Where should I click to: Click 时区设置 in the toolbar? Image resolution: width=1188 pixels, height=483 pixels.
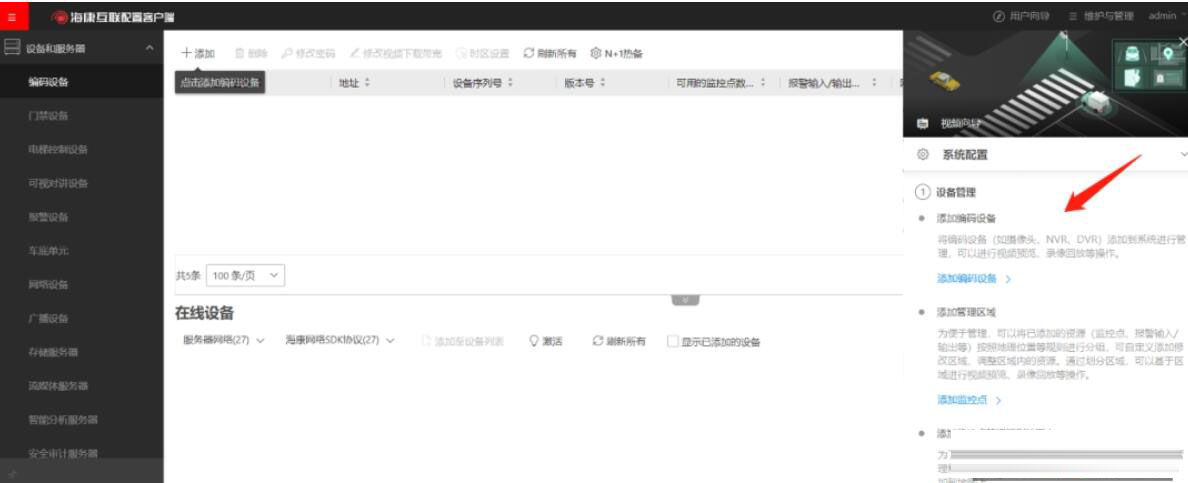483,53
